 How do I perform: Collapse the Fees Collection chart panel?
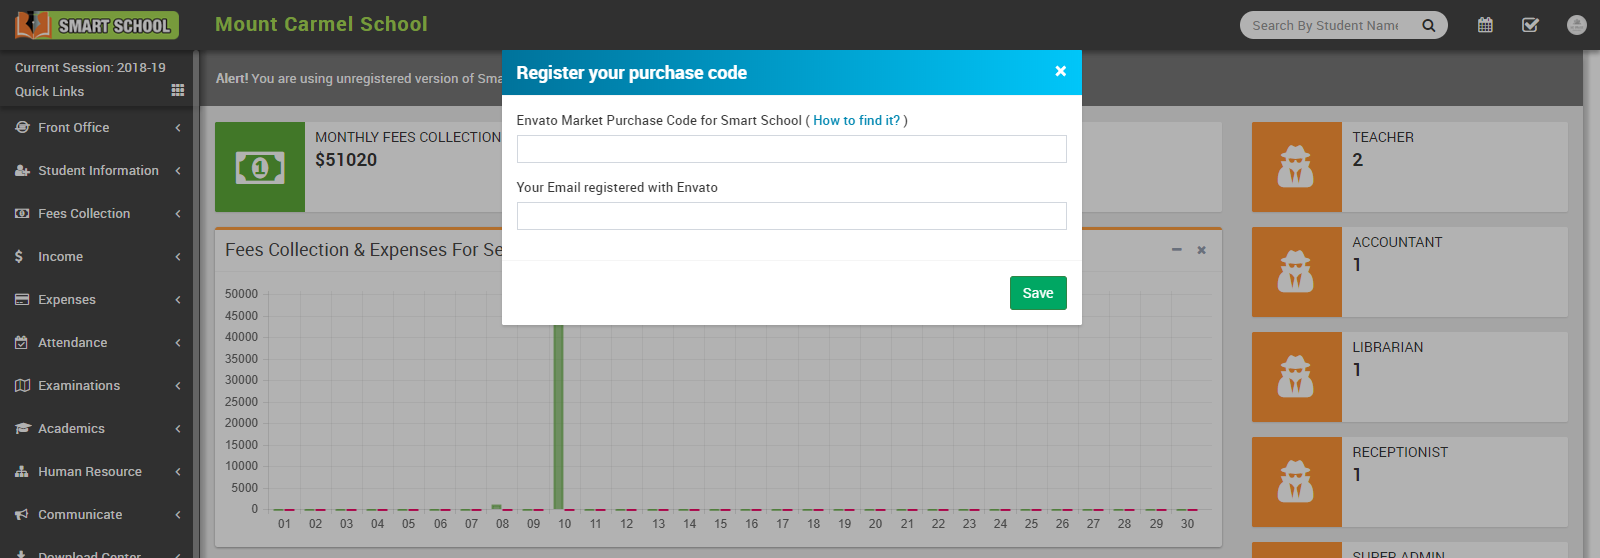click(1176, 250)
